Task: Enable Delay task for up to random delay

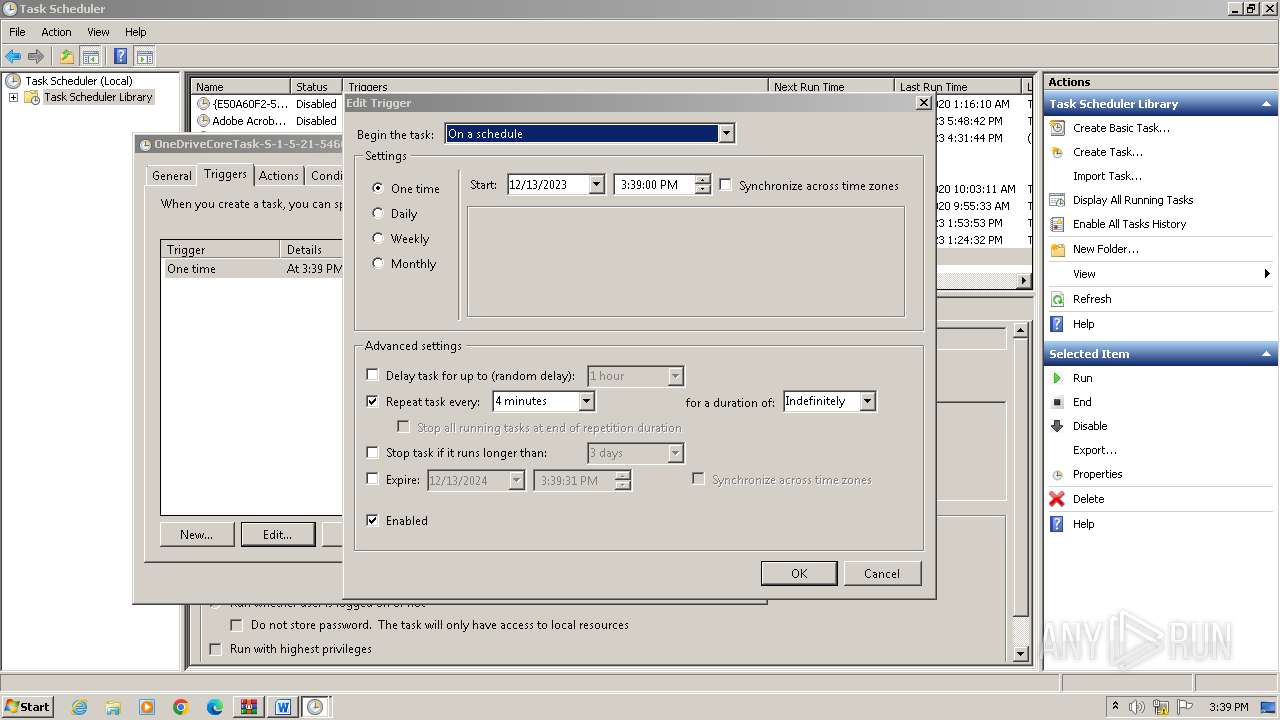Action: pos(373,375)
